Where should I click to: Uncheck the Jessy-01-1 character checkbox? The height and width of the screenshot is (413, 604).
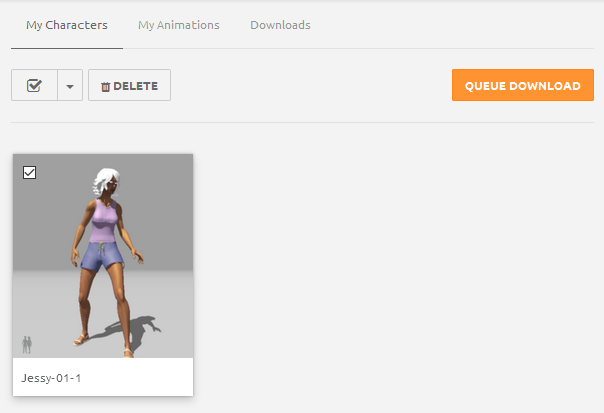click(29, 173)
